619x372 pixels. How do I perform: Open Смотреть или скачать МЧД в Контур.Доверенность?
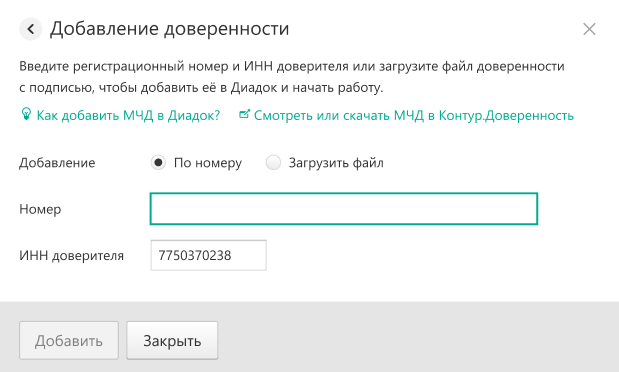tap(413, 115)
